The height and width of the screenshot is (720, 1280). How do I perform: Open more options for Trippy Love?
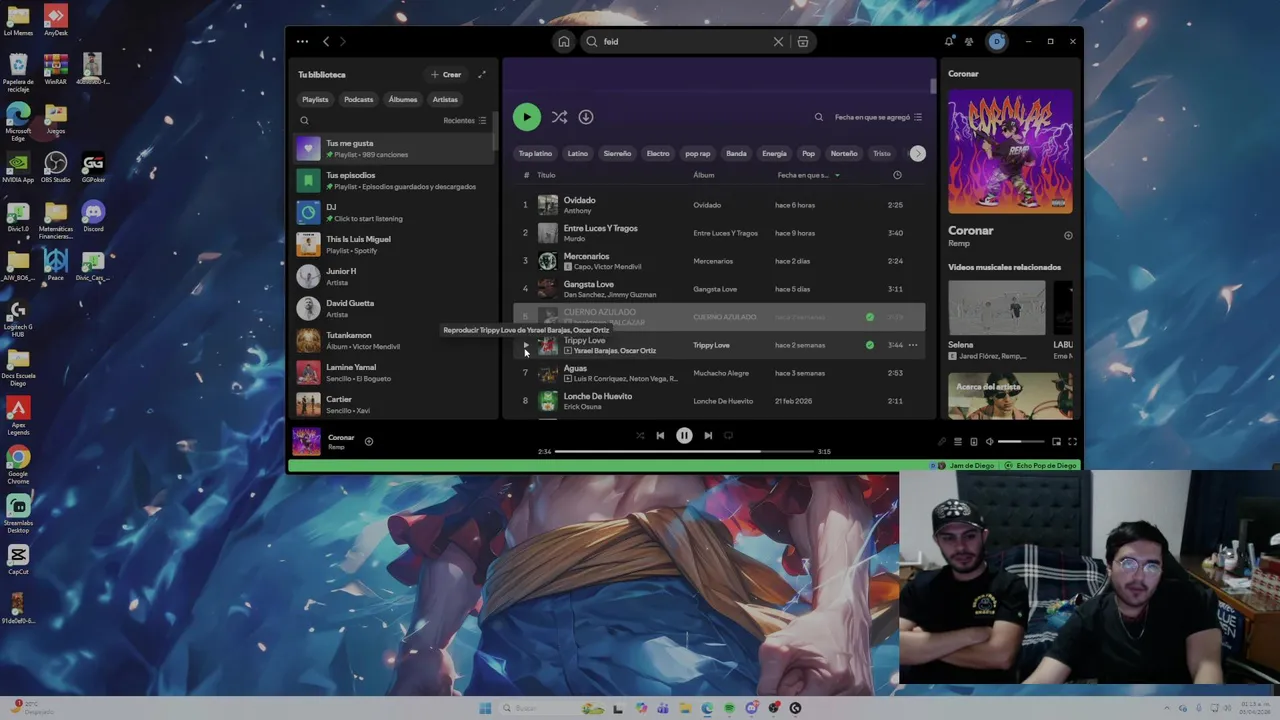[913, 345]
